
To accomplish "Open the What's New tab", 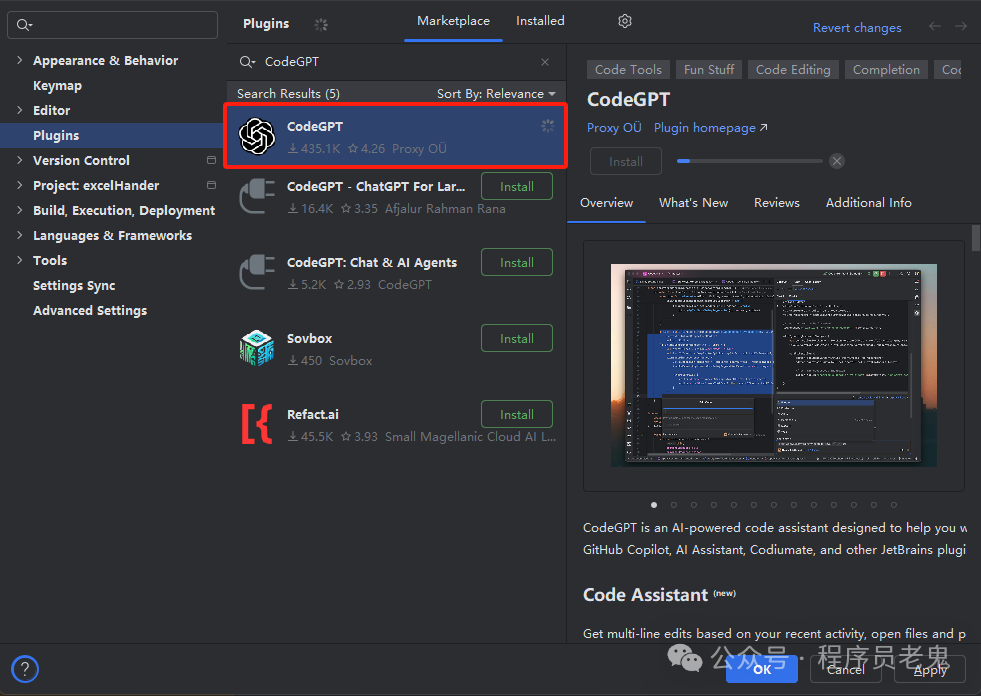I will [x=693, y=203].
